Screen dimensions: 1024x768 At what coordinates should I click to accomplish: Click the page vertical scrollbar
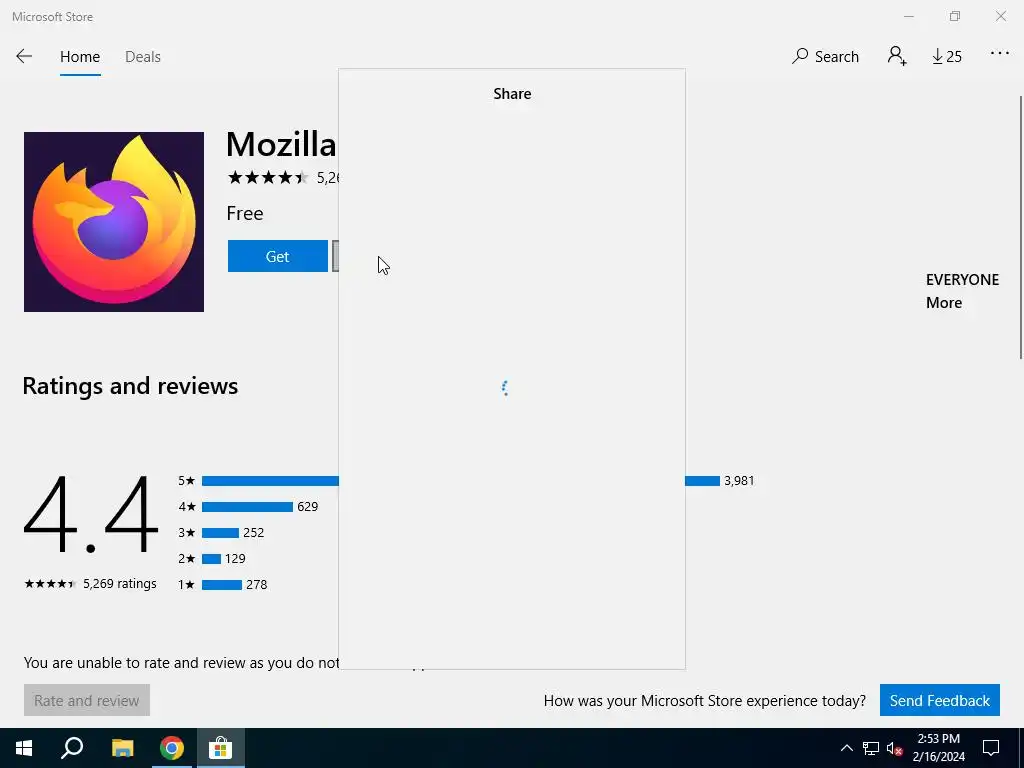[x=1020, y=227]
